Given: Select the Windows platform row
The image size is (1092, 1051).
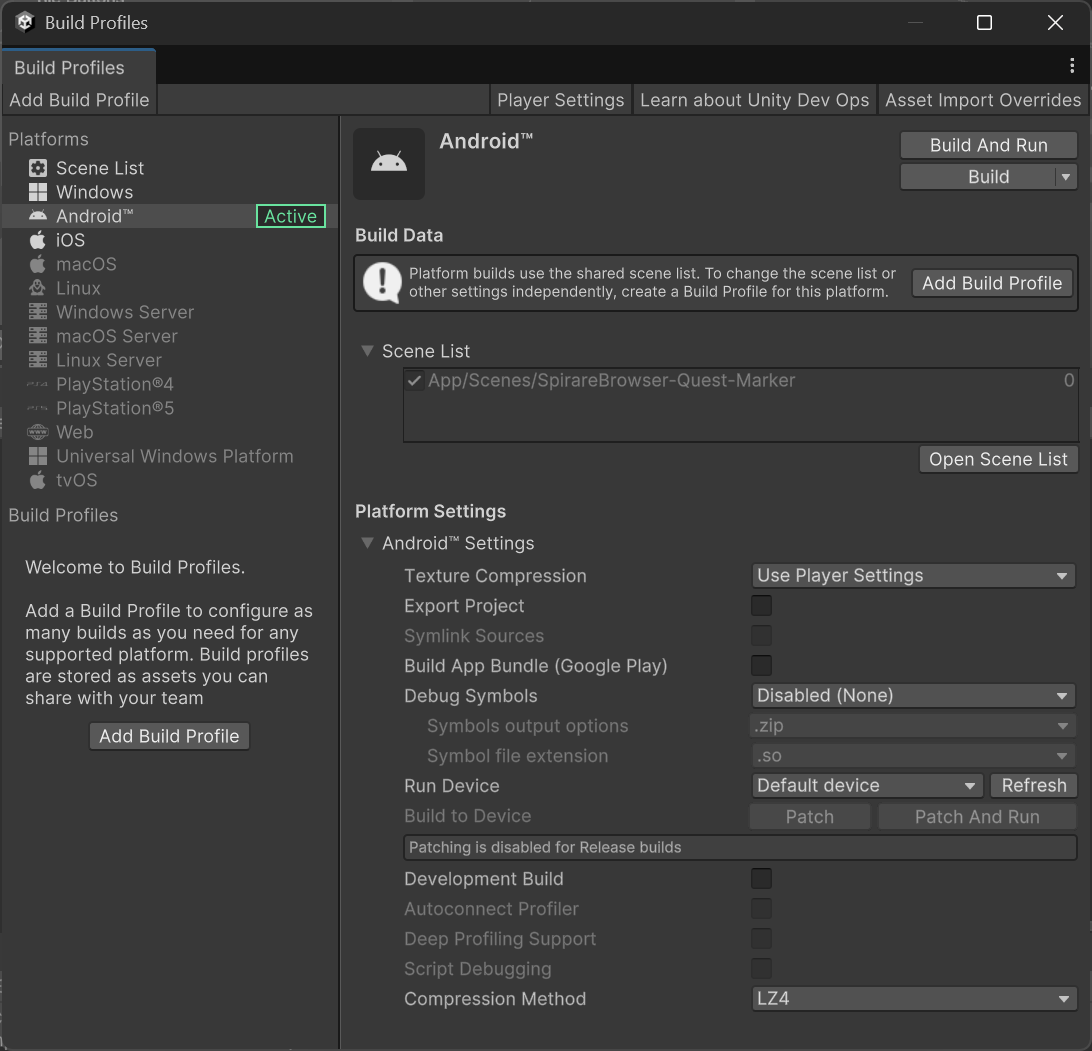Looking at the screenshot, I should click(x=171, y=192).
